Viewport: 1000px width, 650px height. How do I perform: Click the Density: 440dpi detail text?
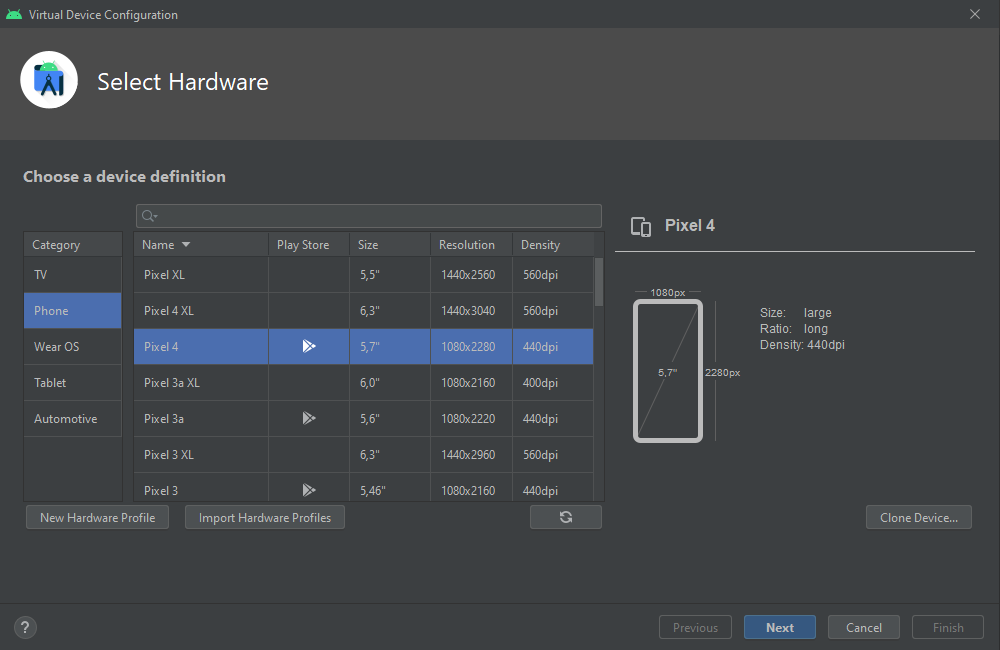(802, 344)
